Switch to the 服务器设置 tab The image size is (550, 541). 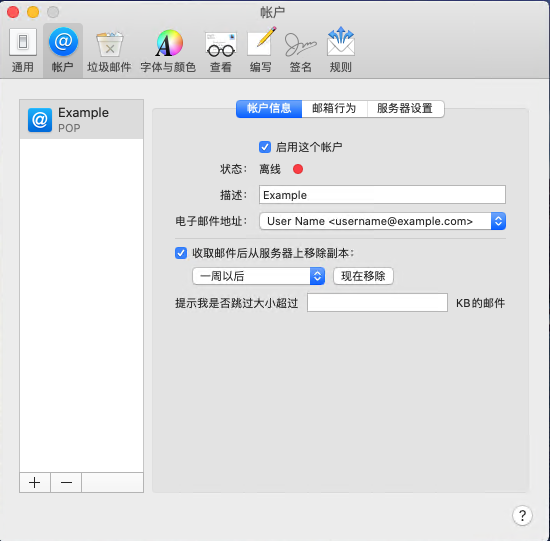(405, 108)
